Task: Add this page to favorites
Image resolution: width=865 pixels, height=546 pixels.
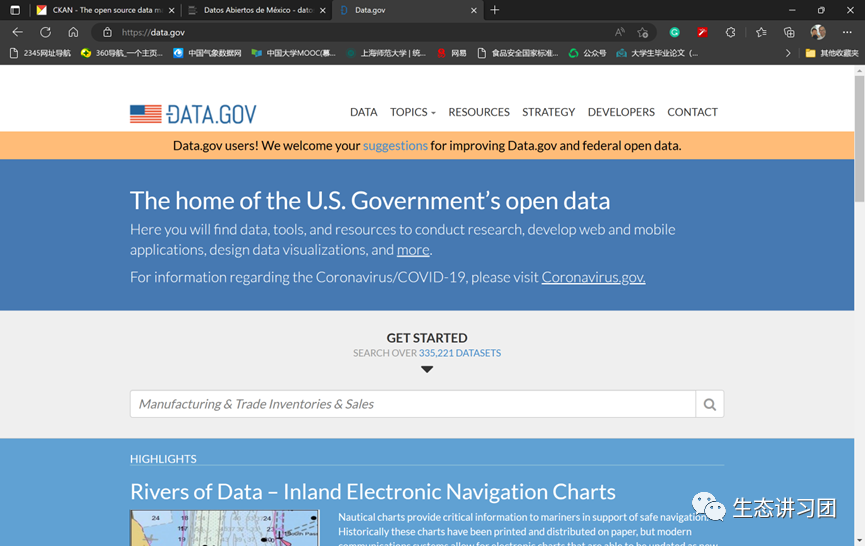Action: pos(642,33)
